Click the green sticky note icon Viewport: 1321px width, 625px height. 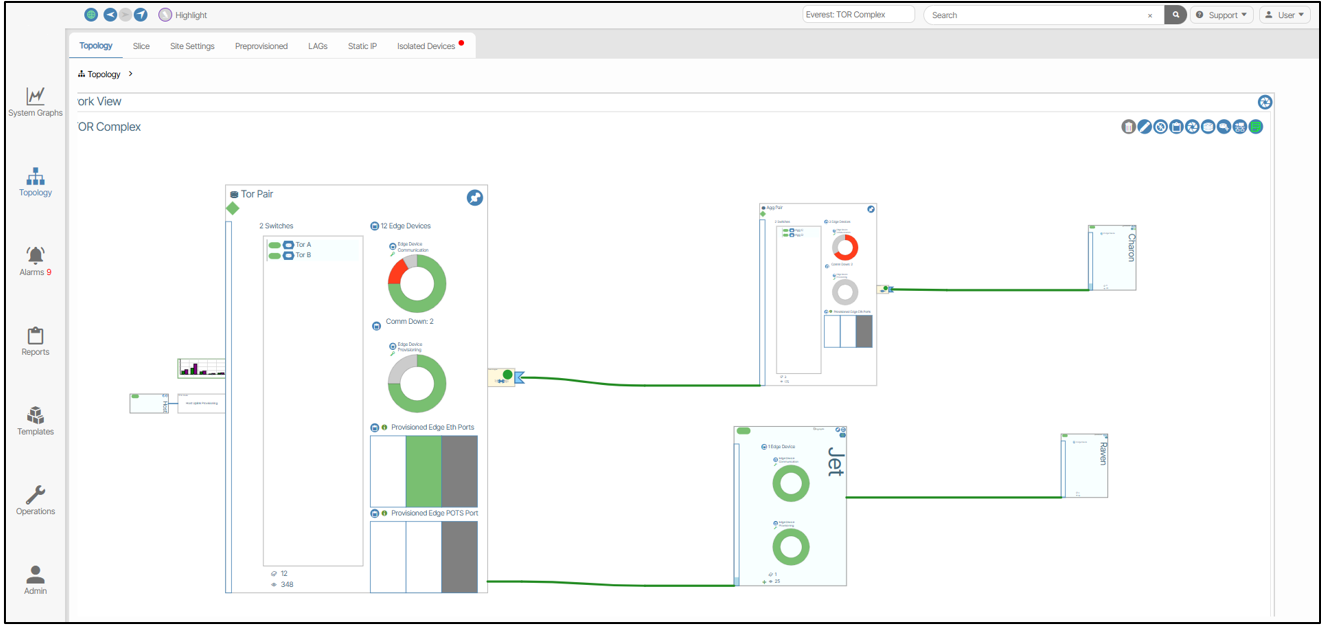click(x=1256, y=127)
